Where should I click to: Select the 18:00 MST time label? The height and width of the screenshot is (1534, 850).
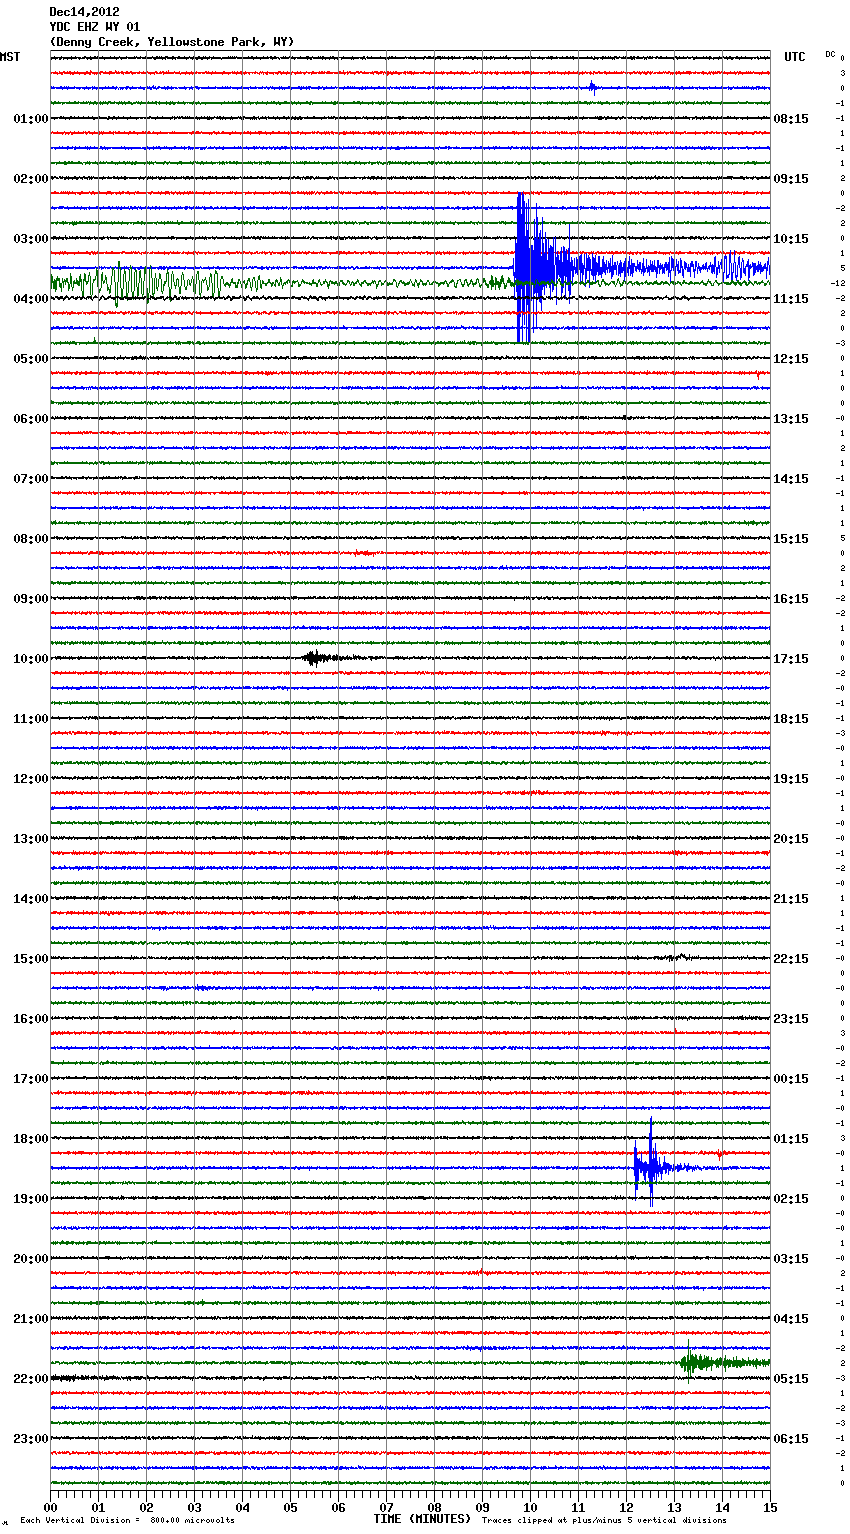[x=31, y=1139]
